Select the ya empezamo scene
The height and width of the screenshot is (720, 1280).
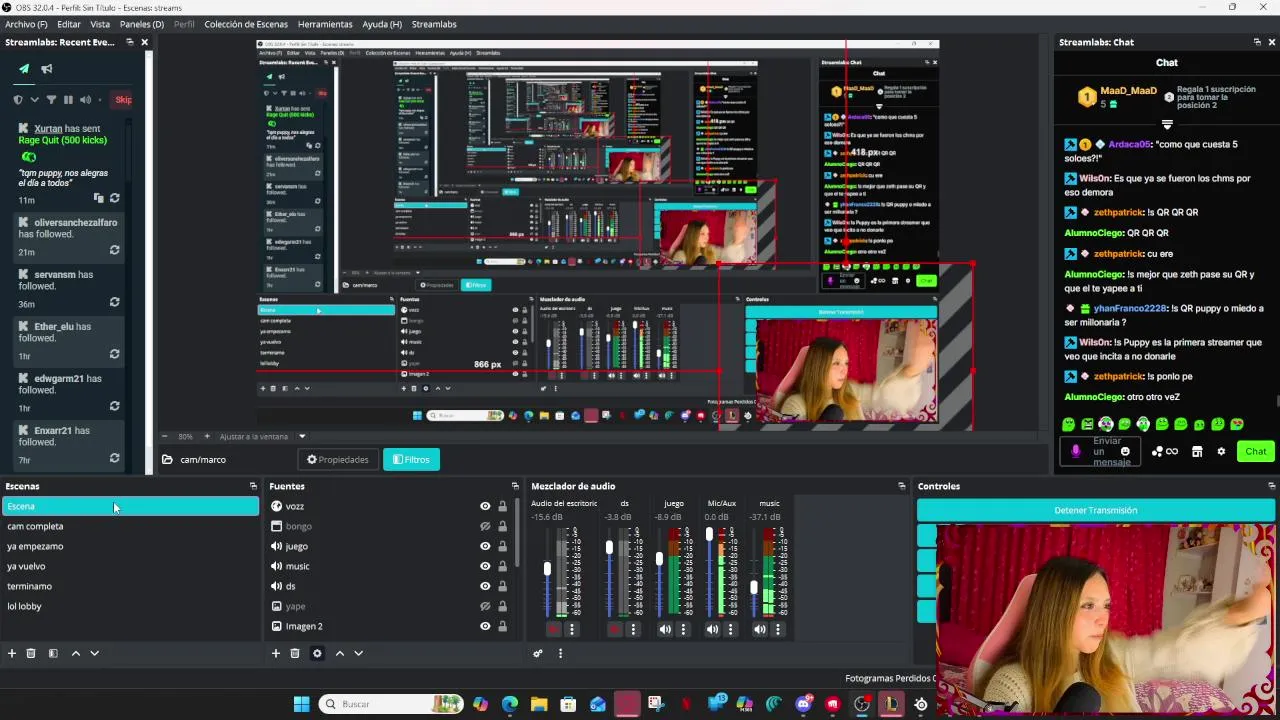click(x=130, y=546)
